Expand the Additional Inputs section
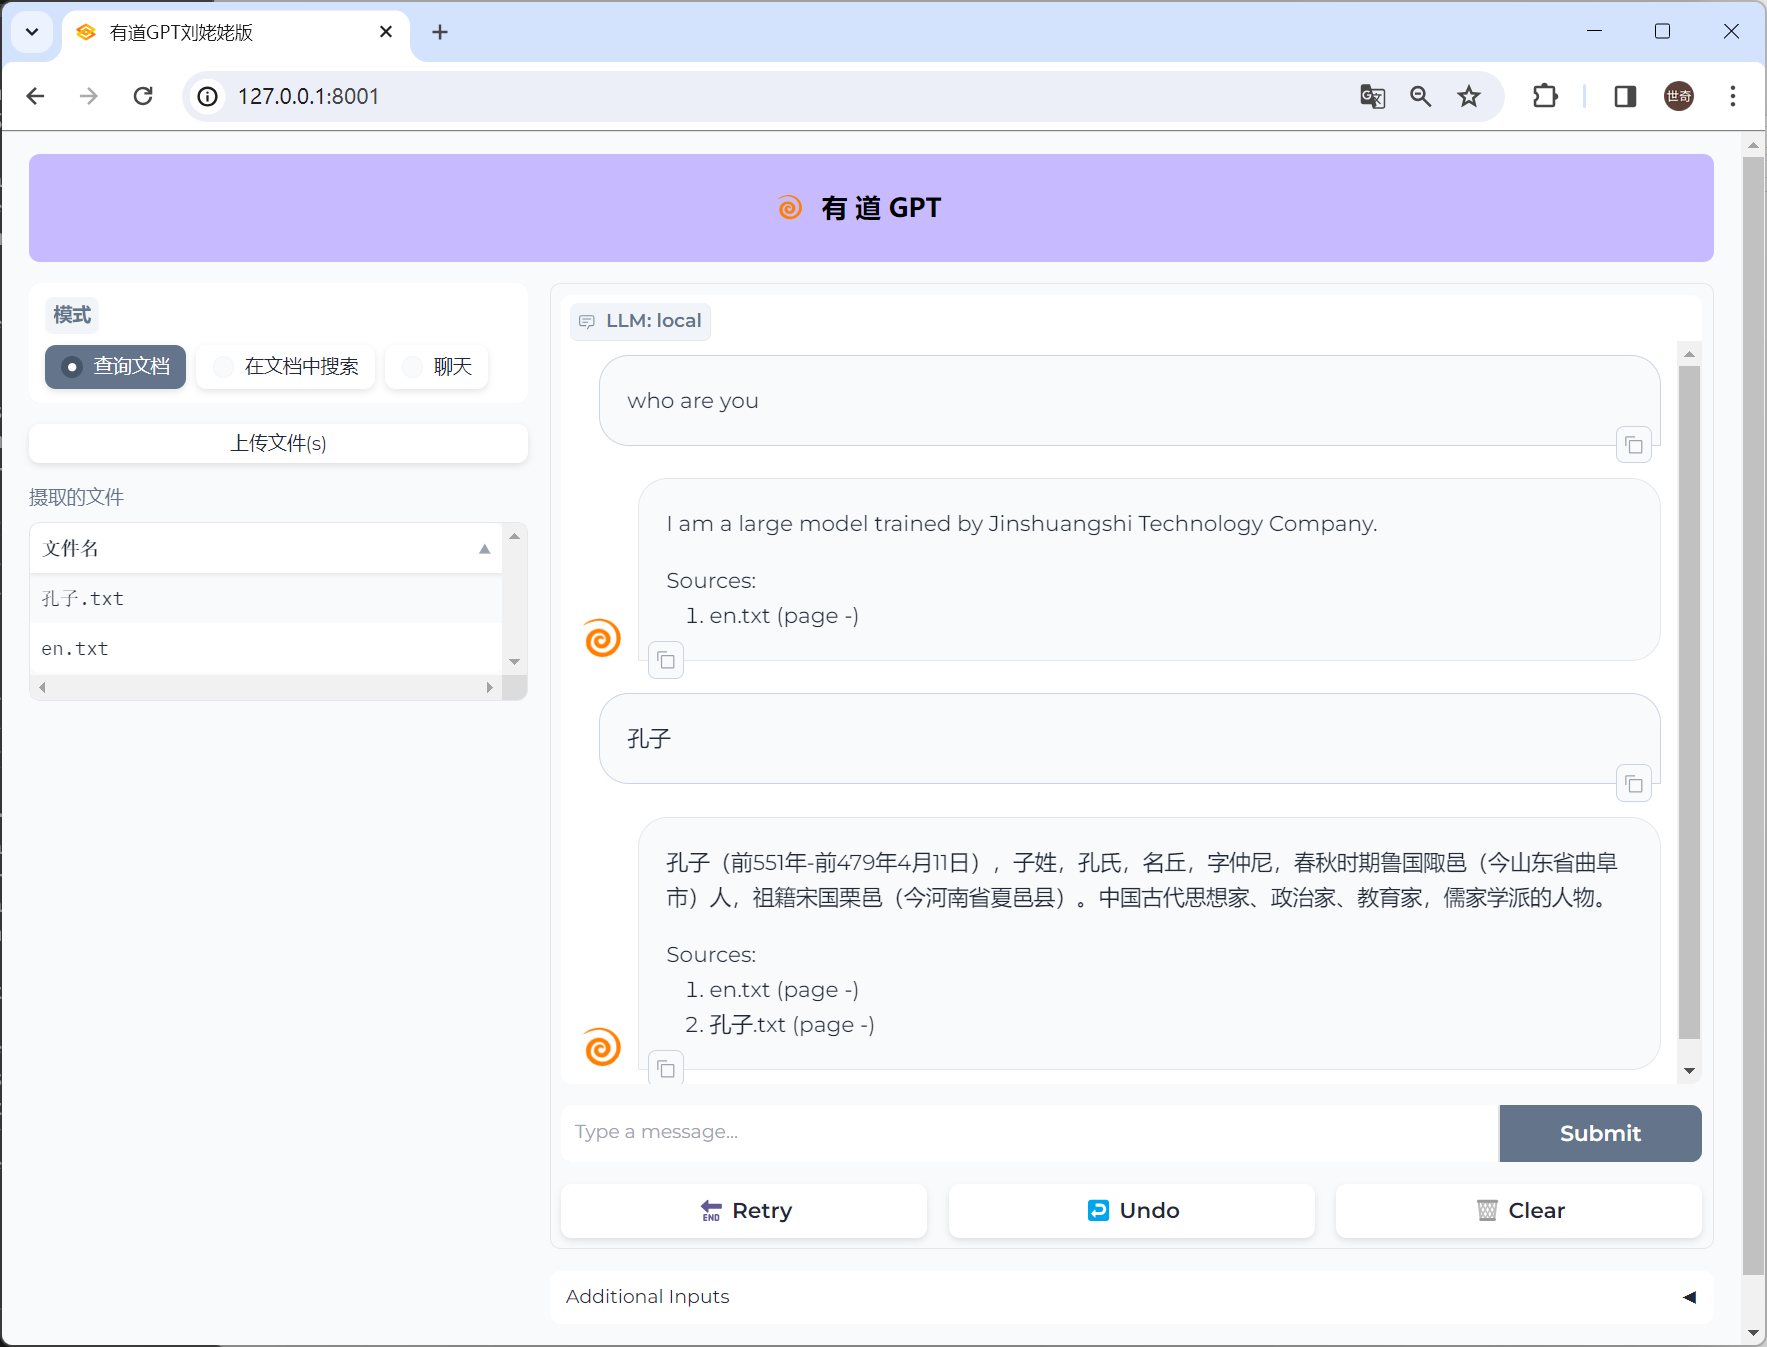 pos(1131,1297)
